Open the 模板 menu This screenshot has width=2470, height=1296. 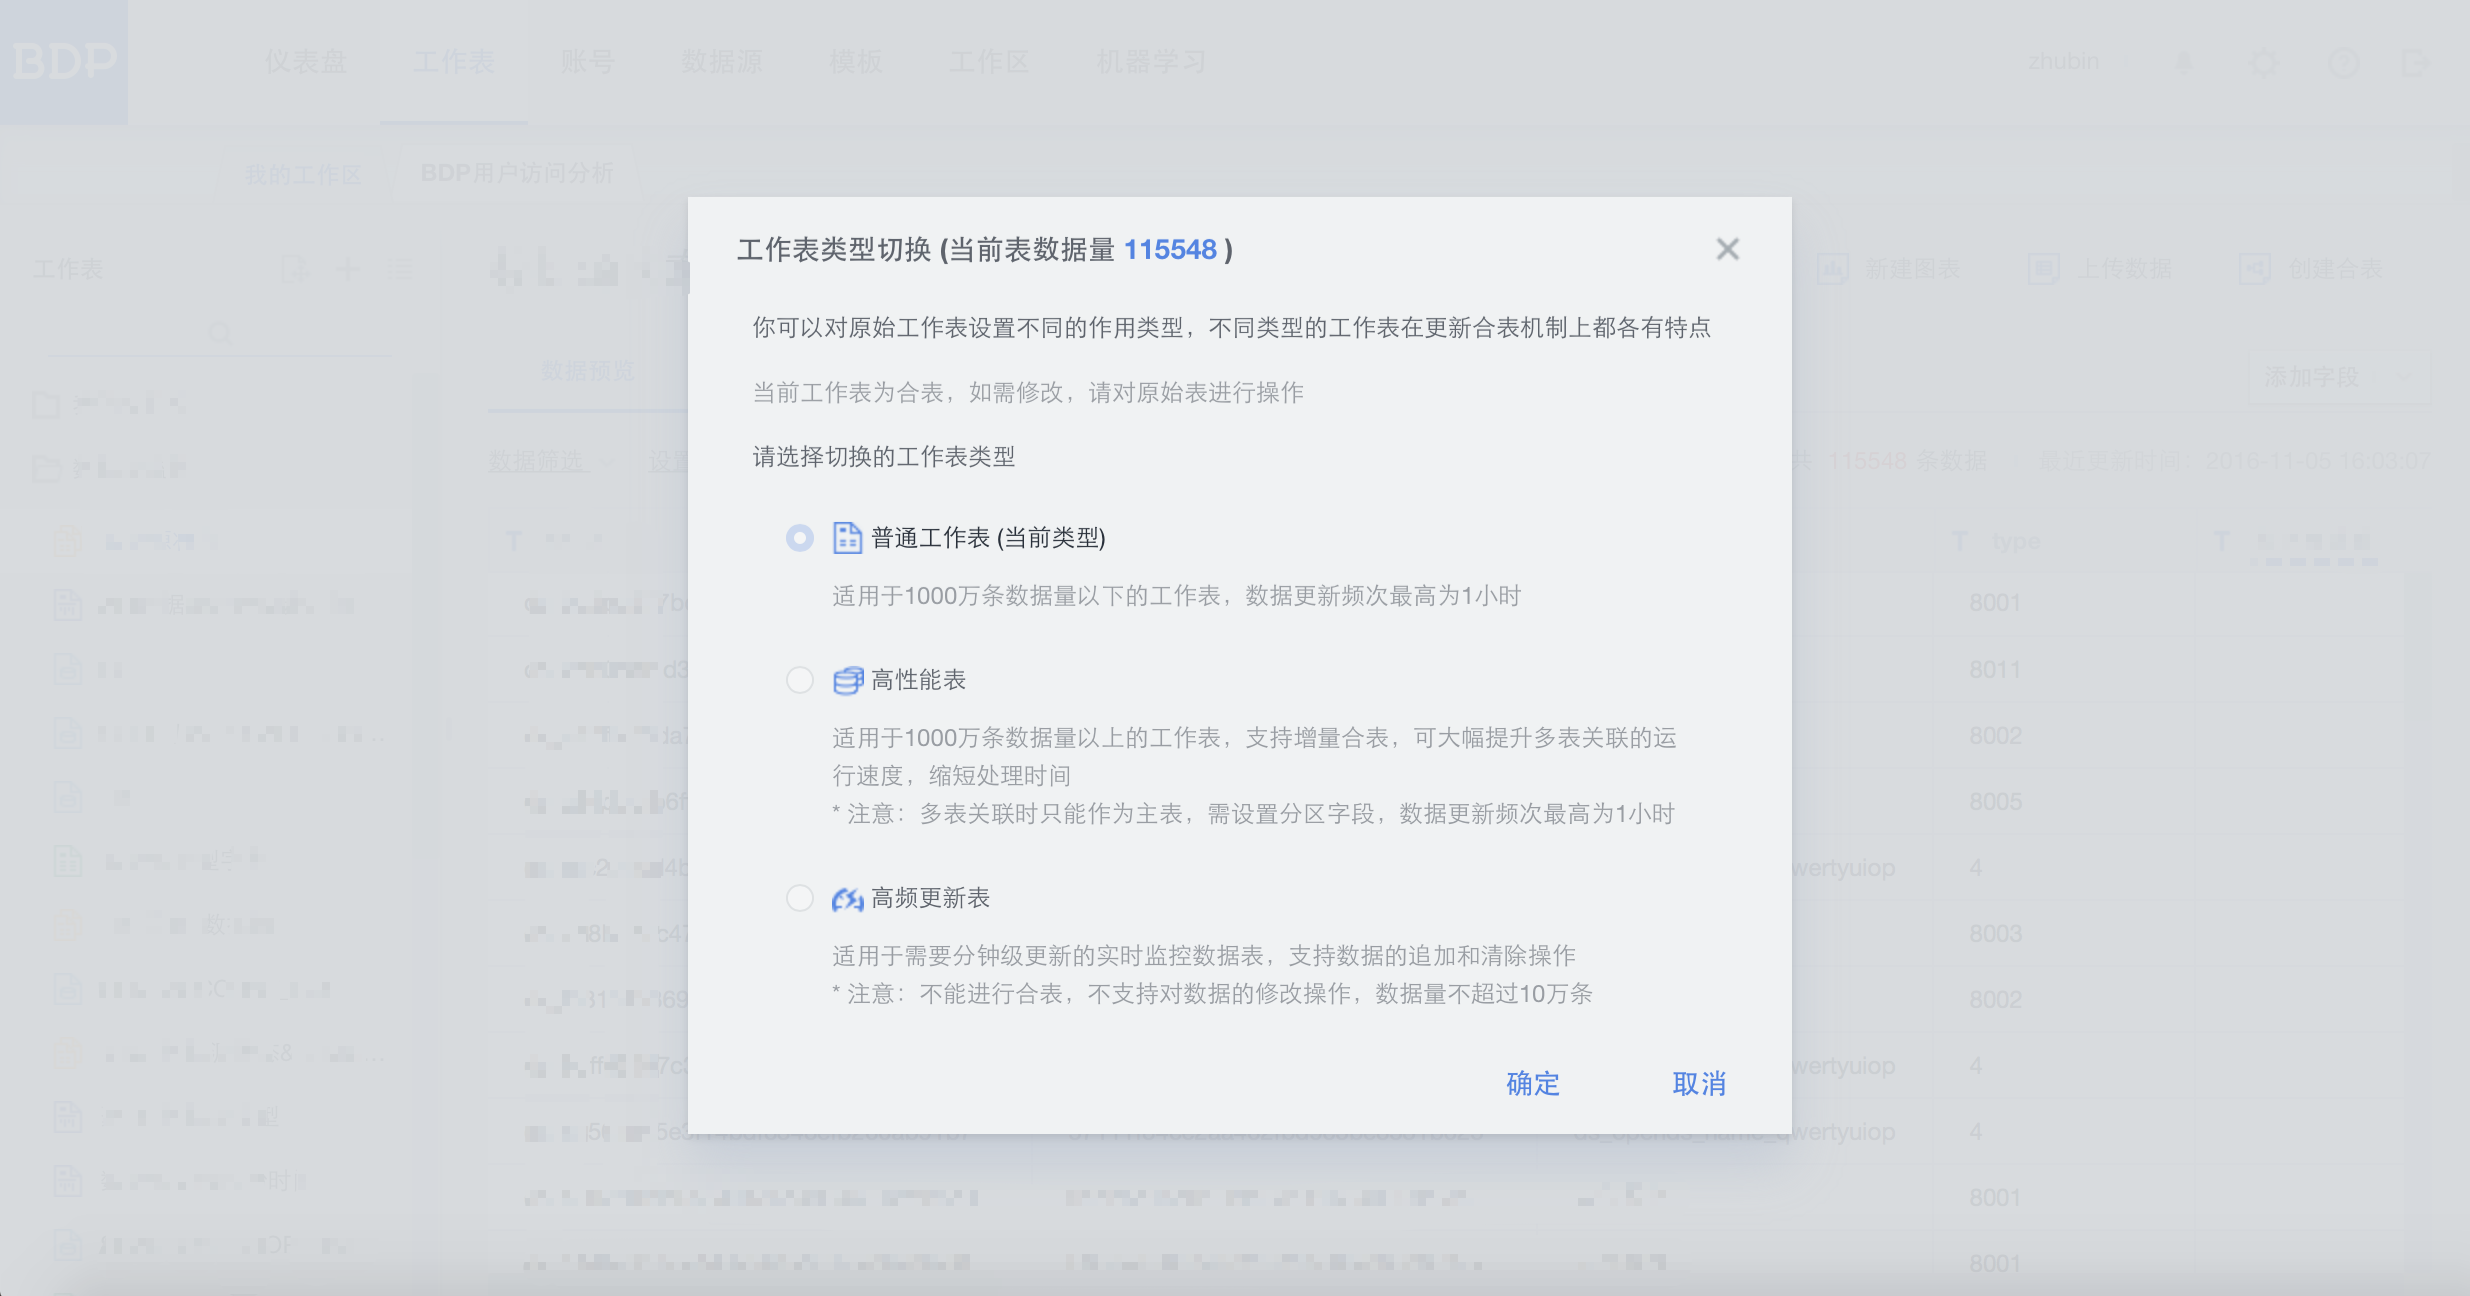coord(856,62)
